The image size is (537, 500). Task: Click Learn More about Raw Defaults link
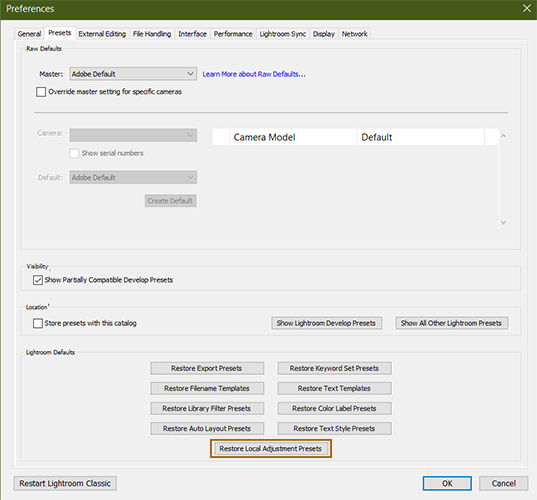click(254, 74)
